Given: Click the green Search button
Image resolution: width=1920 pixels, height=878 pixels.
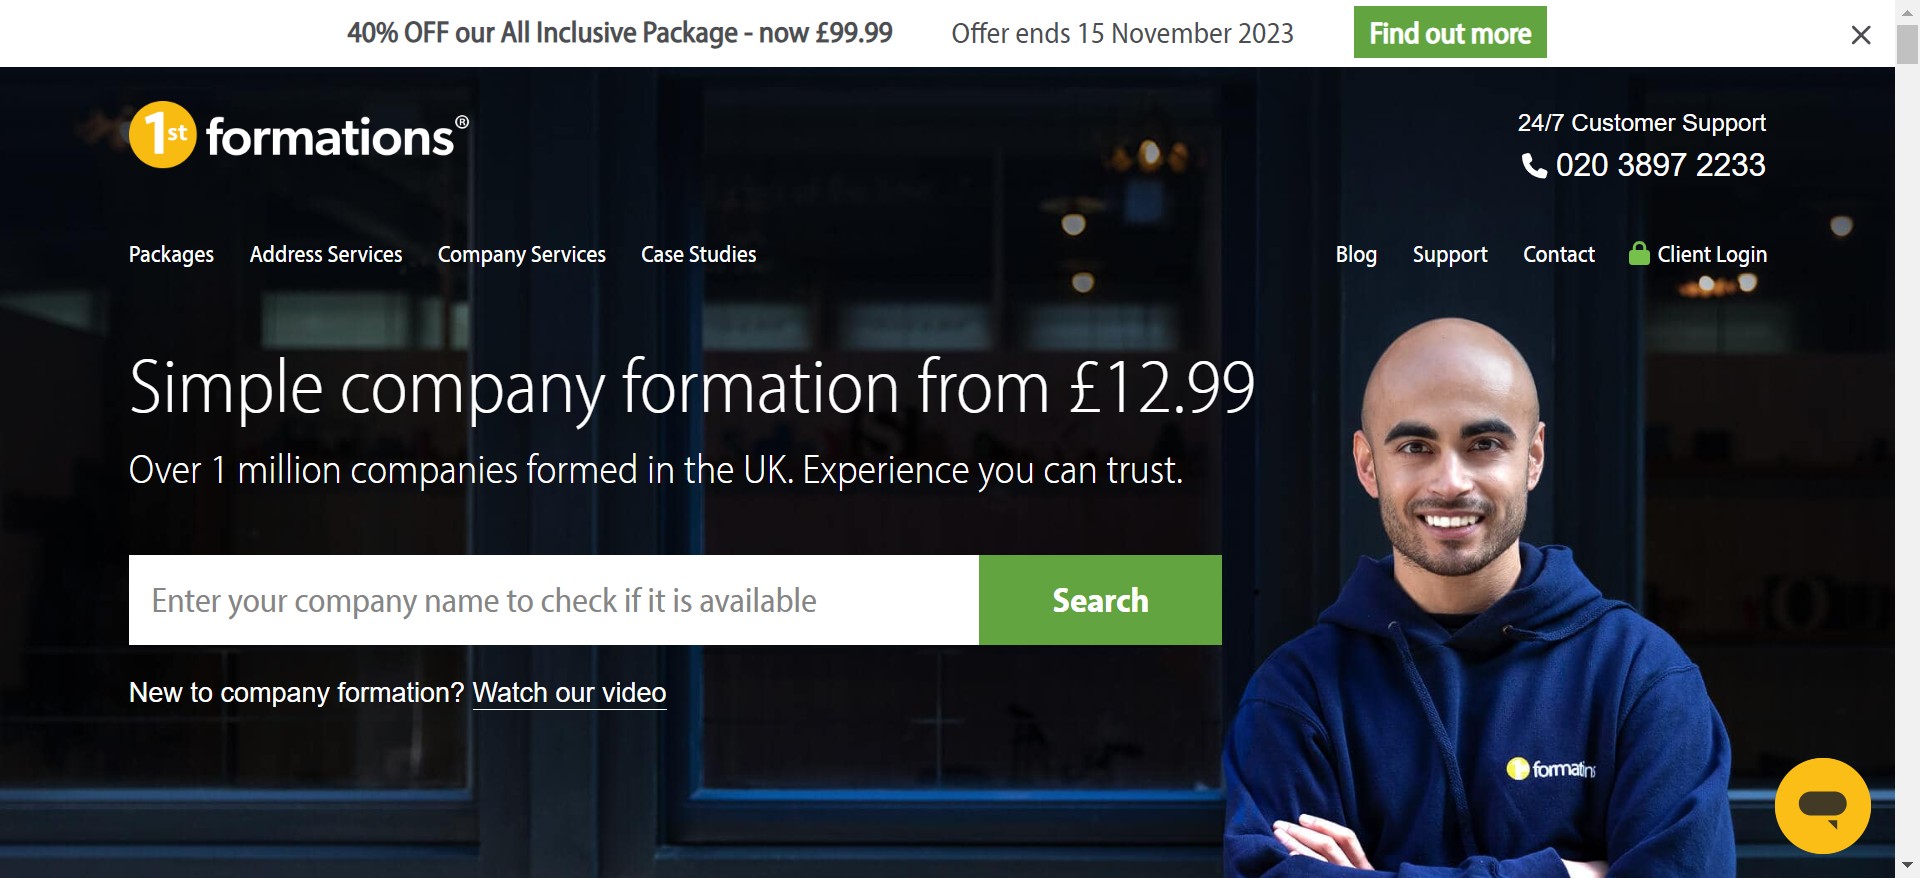Looking at the screenshot, I should point(1100,600).
